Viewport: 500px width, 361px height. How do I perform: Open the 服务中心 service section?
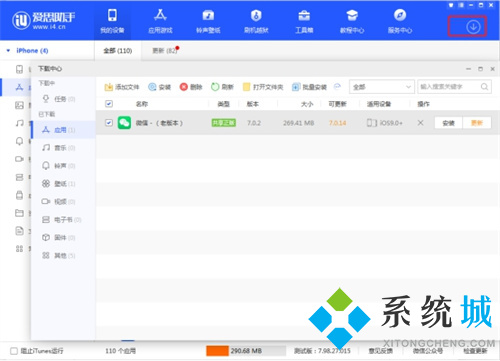coord(400,21)
